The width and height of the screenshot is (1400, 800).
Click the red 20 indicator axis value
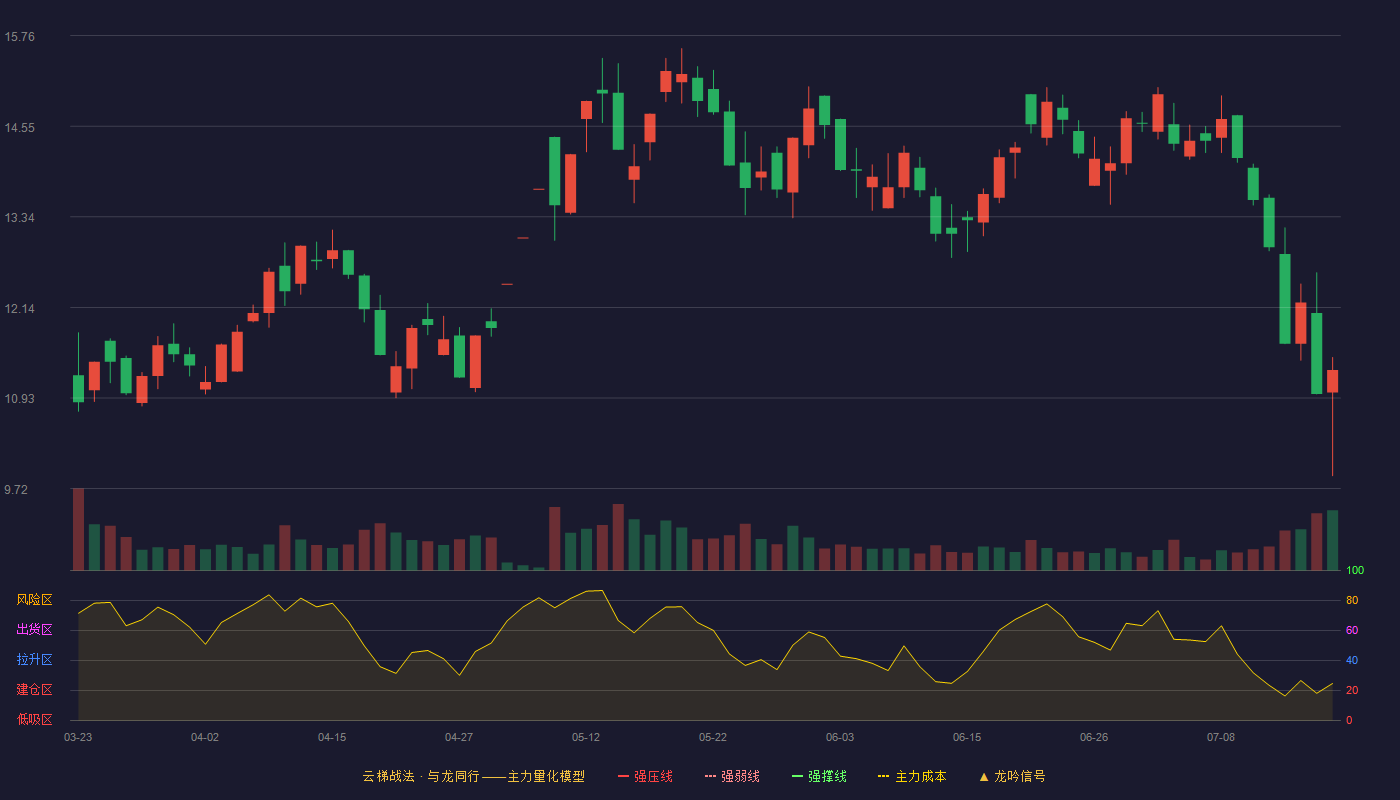coord(1352,690)
